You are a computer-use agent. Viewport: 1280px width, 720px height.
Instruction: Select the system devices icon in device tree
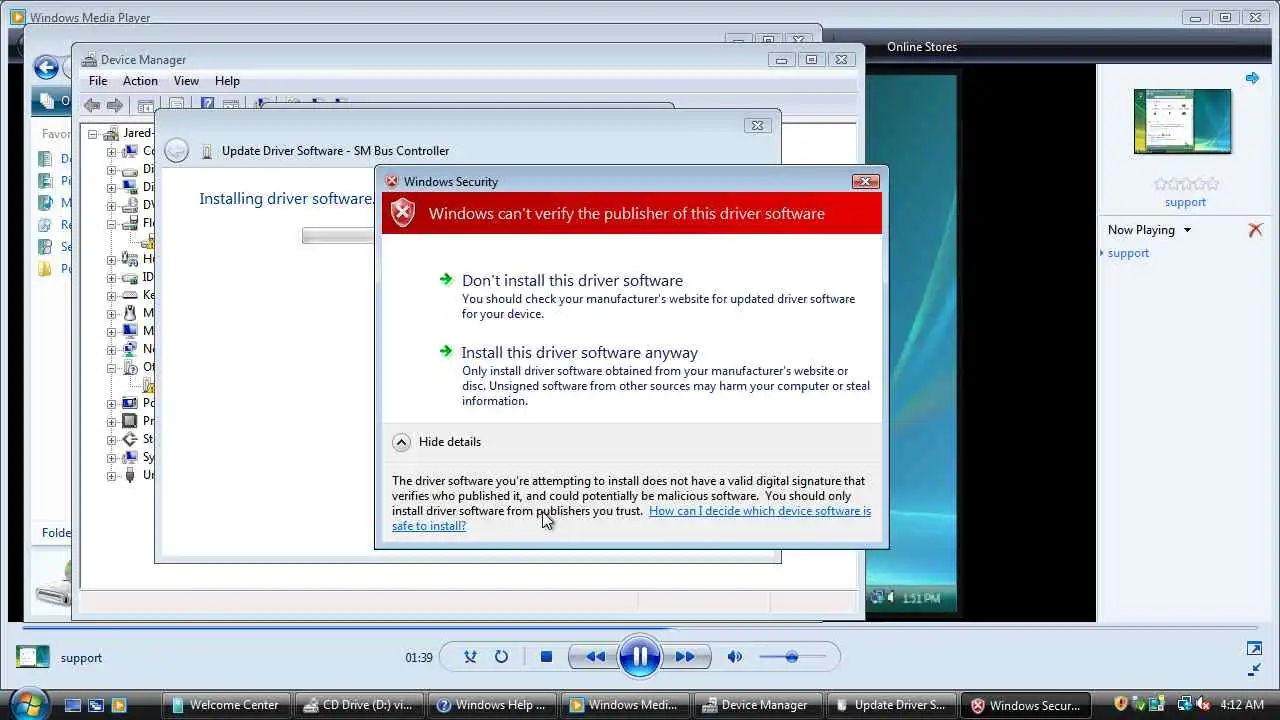pos(130,458)
